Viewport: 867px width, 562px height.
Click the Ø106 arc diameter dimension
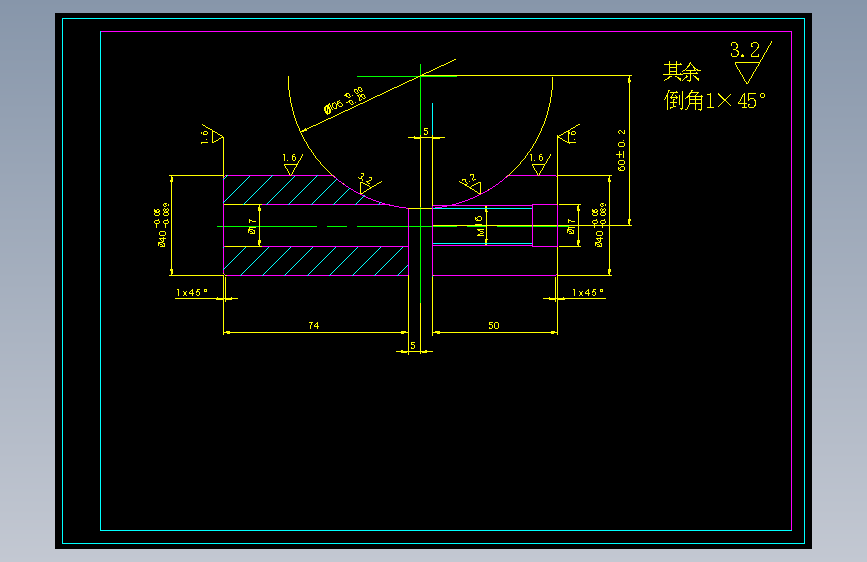344,100
